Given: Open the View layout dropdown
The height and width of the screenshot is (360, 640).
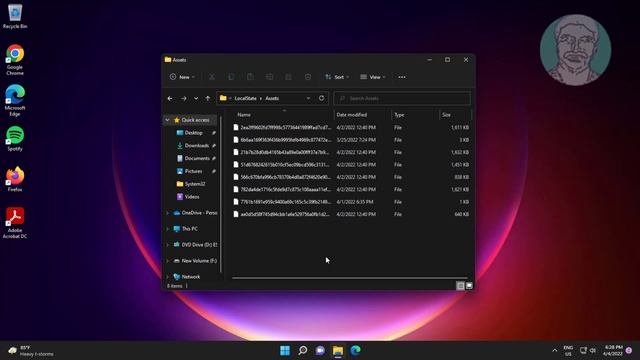Looking at the screenshot, I should pyautogui.click(x=373, y=77).
